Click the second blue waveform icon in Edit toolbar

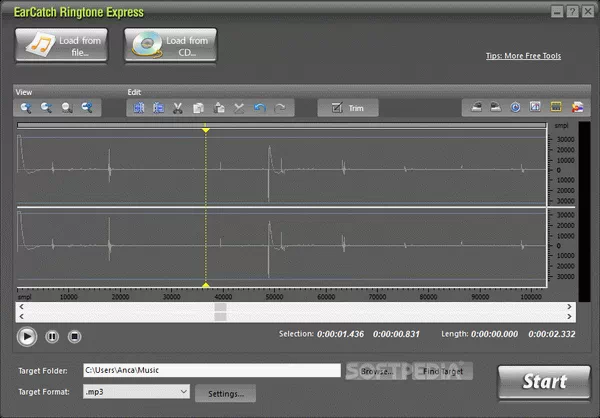pos(158,108)
